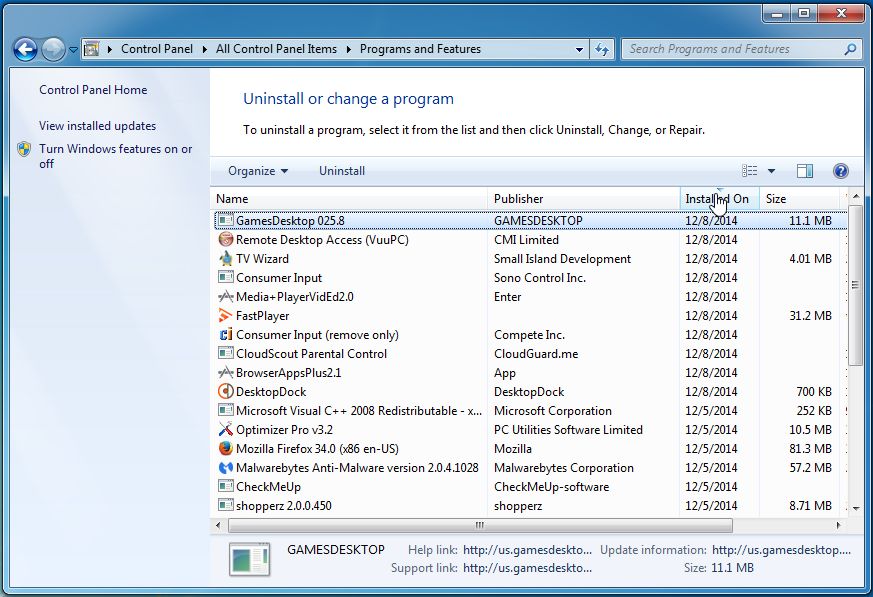873x597 pixels.
Task: Click the vertical scrollbar up arrow
Action: coord(855,197)
